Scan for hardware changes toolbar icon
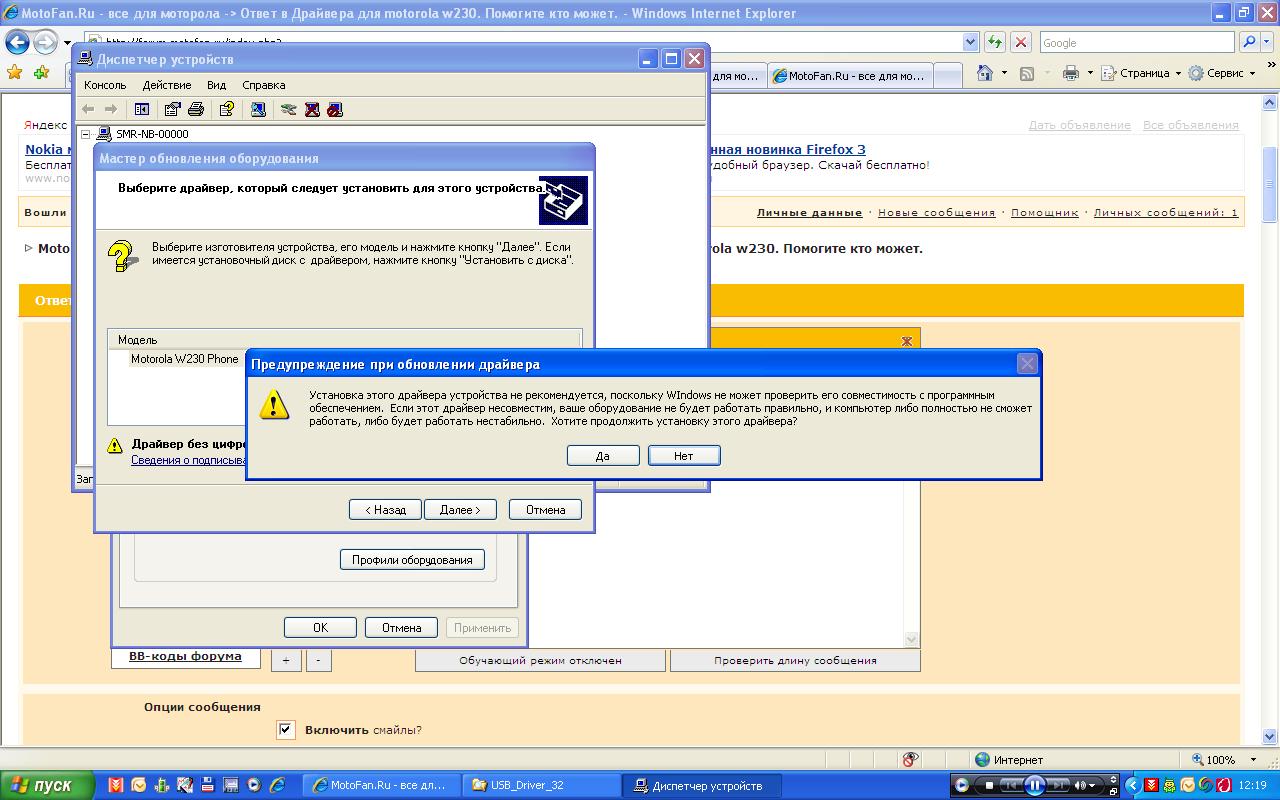Screen dimensions: 1280x800 click(258, 109)
